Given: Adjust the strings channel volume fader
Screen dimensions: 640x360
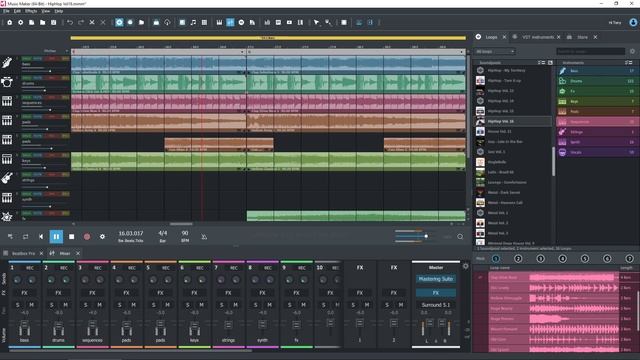Looking at the screenshot, I should click(x=228, y=325).
